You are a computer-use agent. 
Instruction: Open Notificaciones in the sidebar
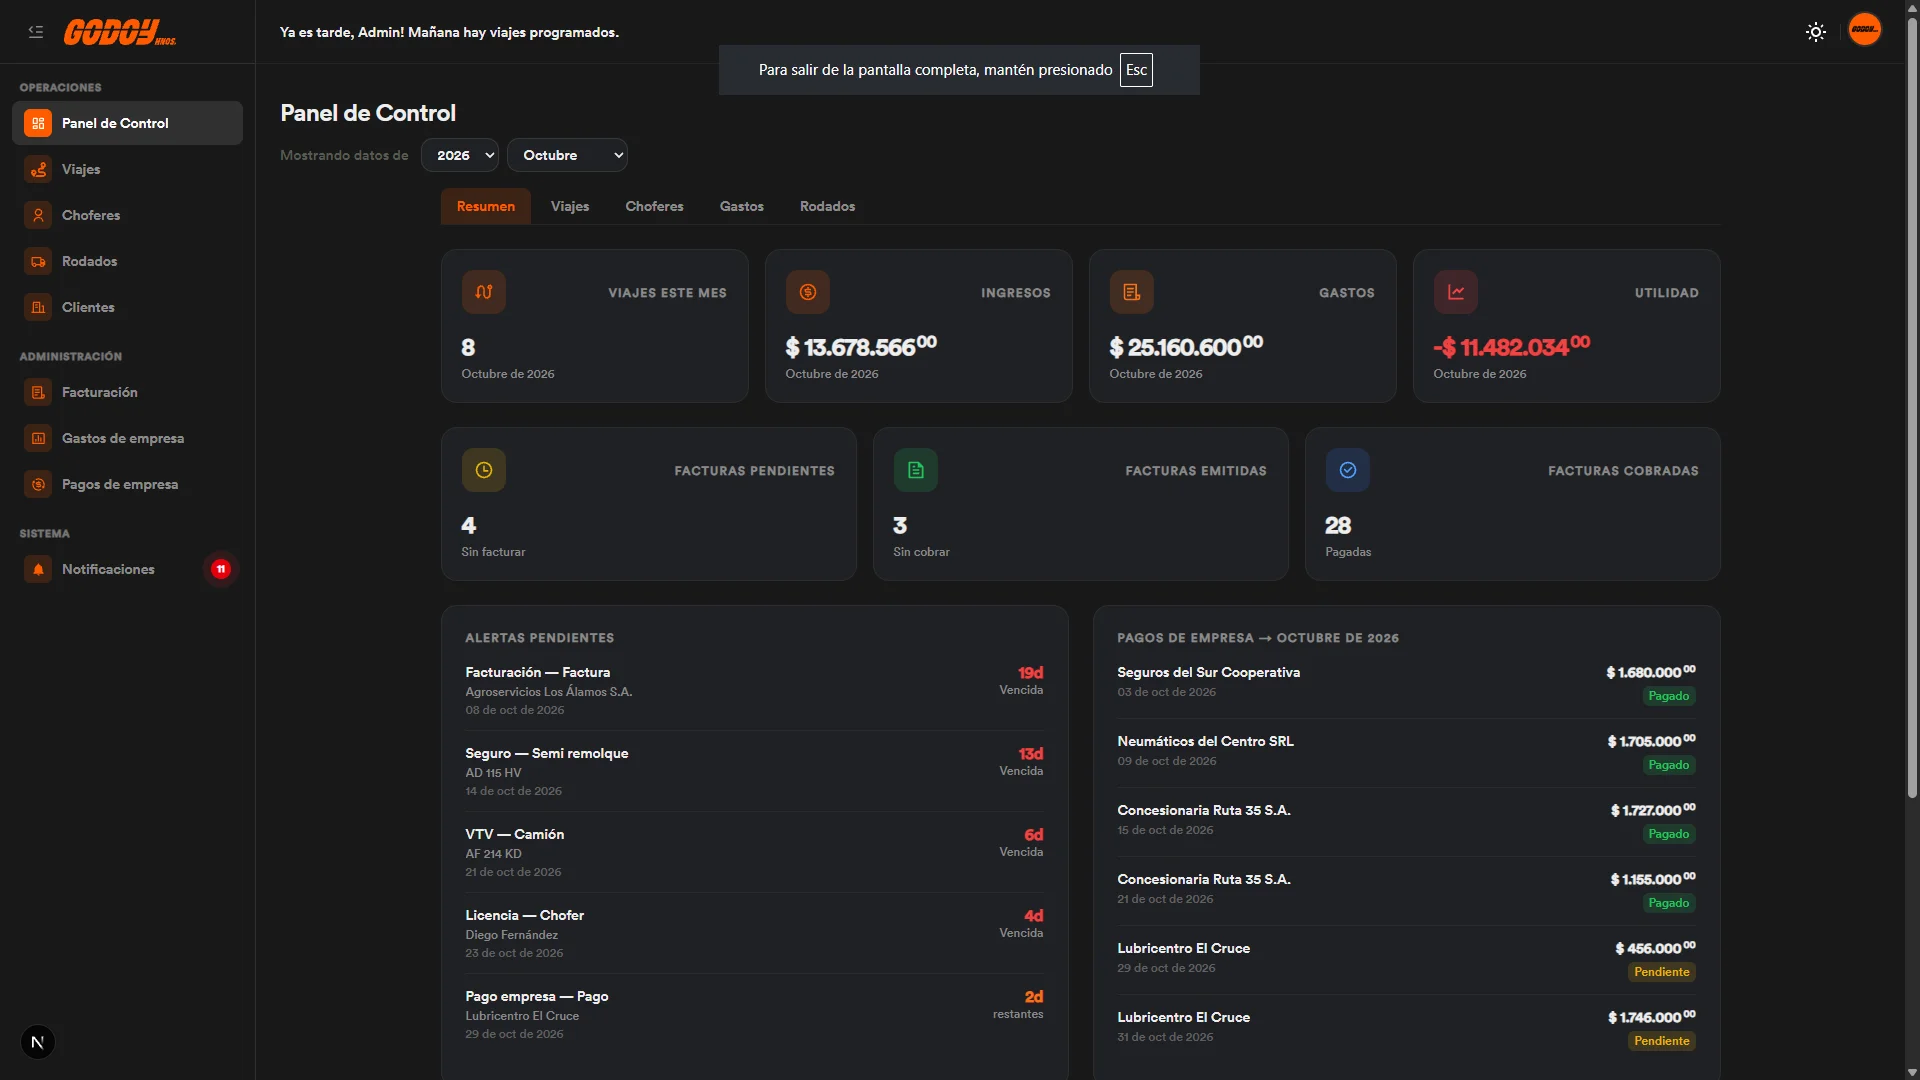click(127, 569)
